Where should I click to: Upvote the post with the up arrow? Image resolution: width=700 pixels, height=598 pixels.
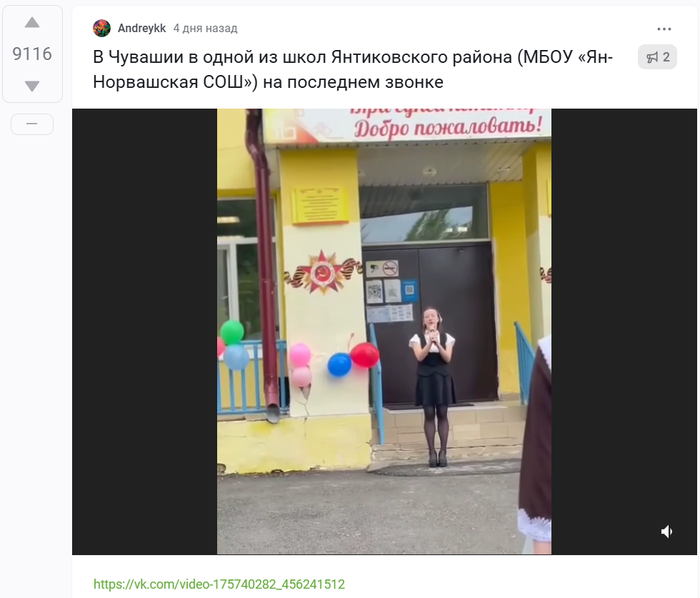coord(32,23)
